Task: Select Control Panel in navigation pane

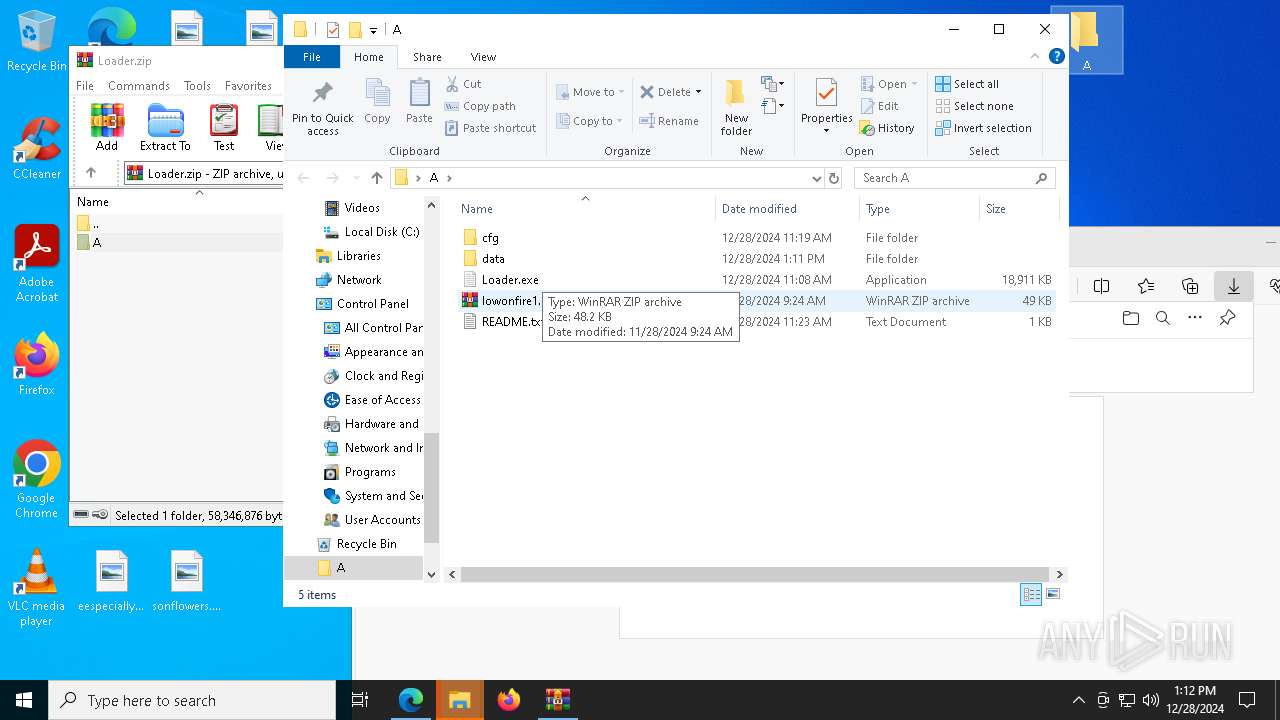Action: (x=362, y=304)
